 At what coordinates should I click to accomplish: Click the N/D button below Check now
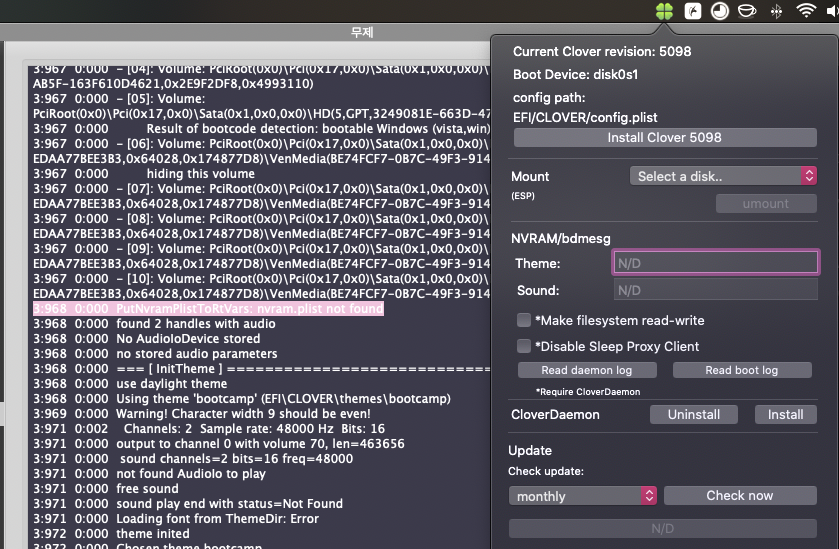[x=662, y=529]
